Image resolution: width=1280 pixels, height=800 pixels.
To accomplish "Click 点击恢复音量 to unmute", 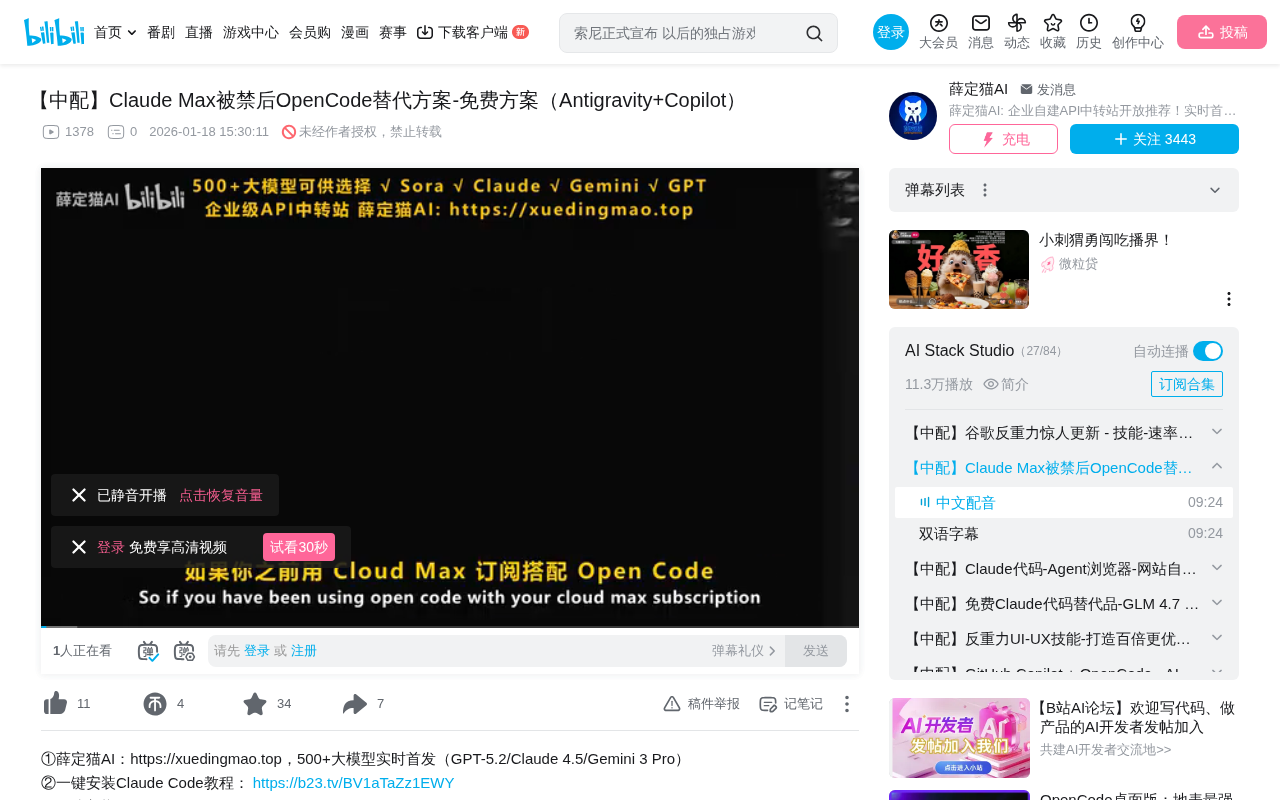I will [221, 495].
